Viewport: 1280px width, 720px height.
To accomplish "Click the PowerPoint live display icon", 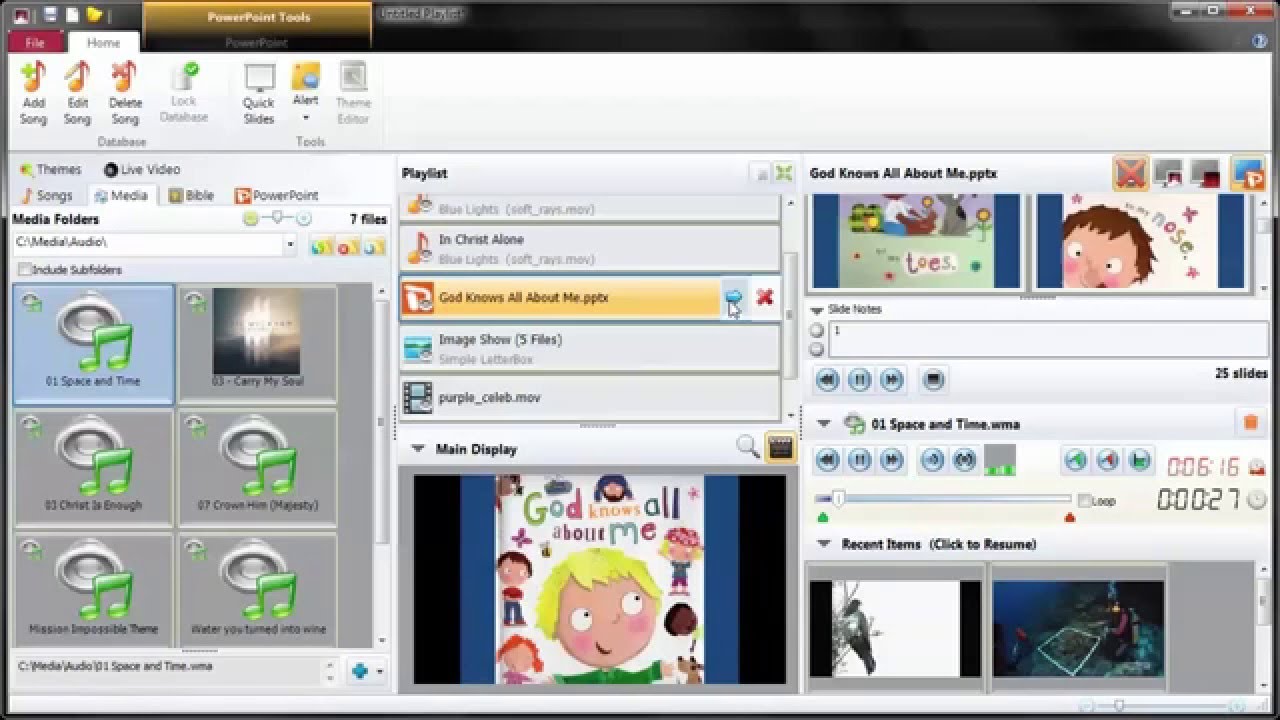I will (x=1248, y=174).
